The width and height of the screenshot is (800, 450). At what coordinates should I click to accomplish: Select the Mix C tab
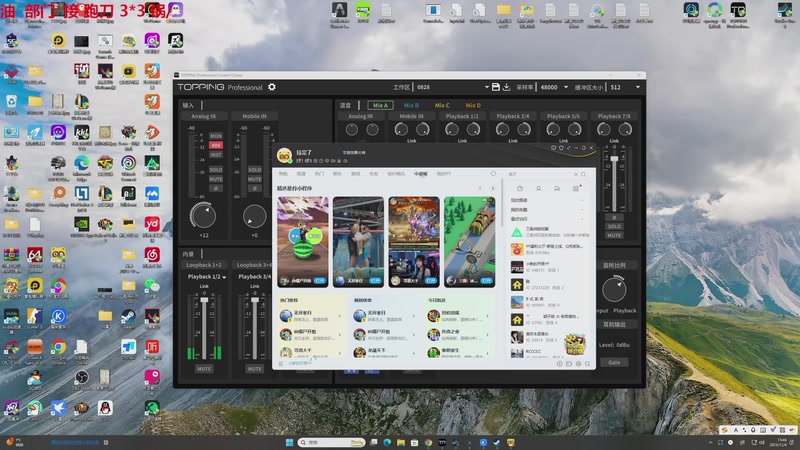click(442, 105)
